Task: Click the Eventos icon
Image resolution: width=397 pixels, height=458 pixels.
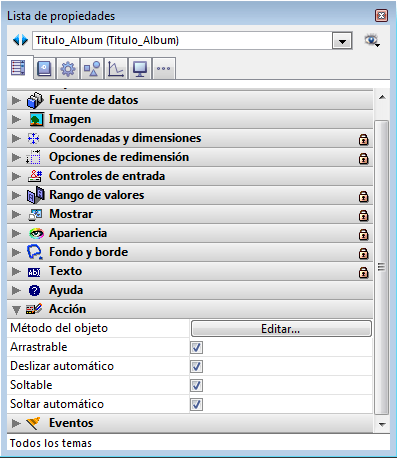Action: 33,423
